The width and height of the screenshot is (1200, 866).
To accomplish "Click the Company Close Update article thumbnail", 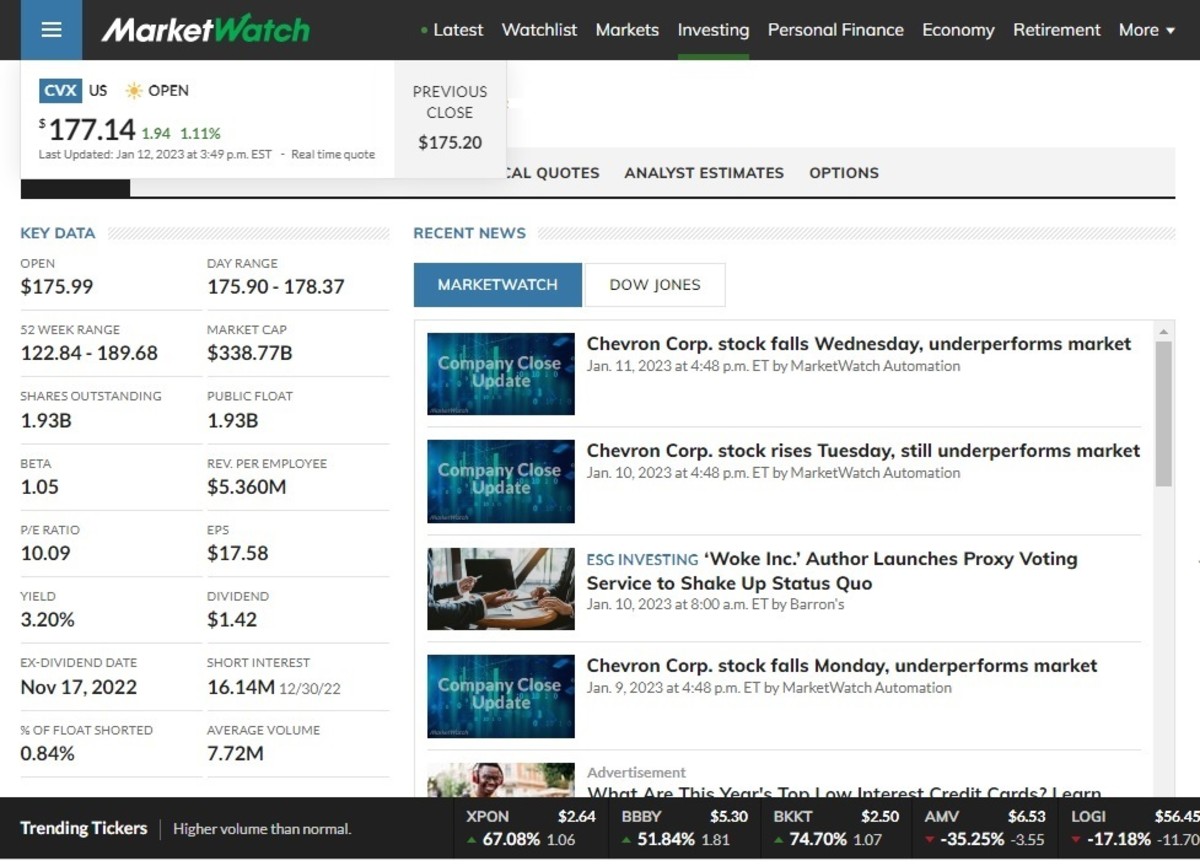I will pyautogui.click(x=500, y=374).
